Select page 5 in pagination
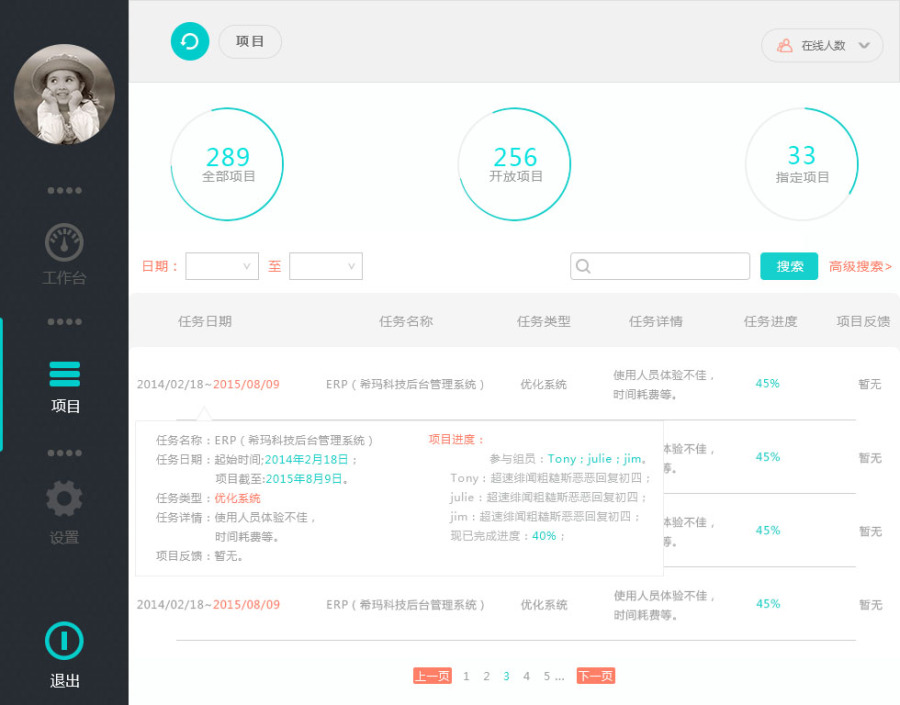The height and width of the screenshot is (705, 900). pyautogui.click(x=546, y=676)
